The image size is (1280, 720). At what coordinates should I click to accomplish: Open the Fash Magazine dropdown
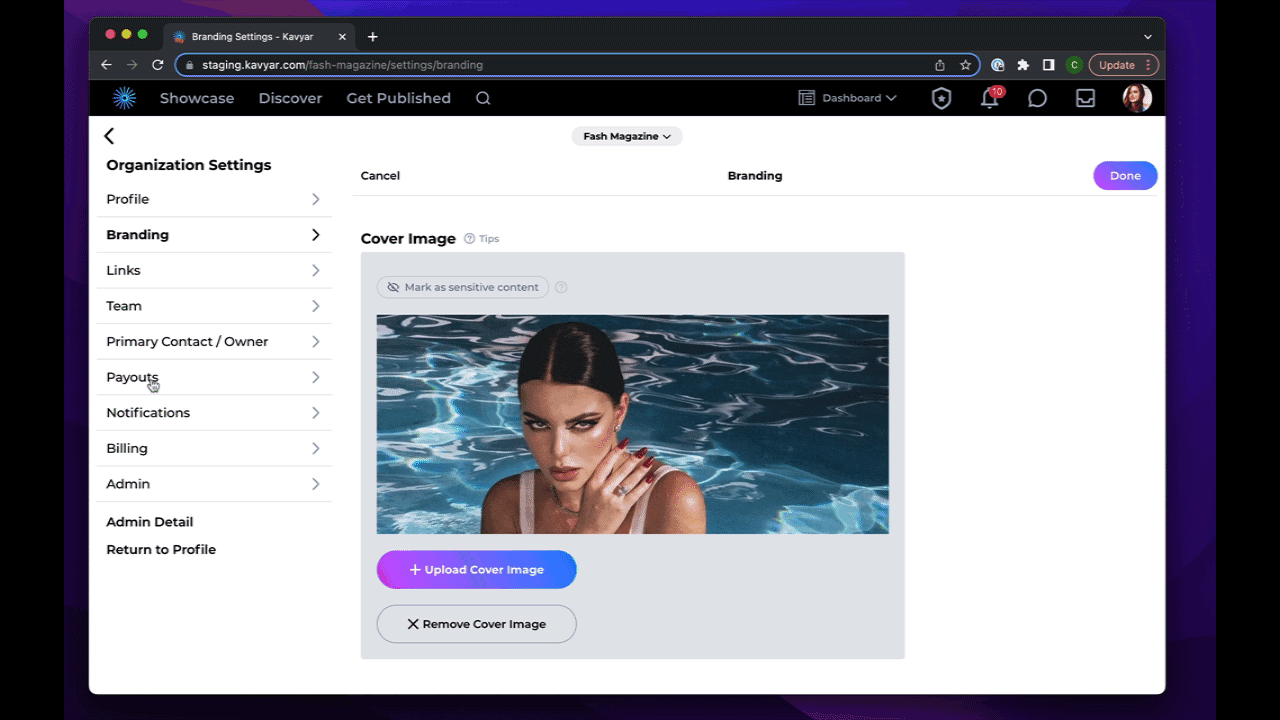[x=627, y=136]
